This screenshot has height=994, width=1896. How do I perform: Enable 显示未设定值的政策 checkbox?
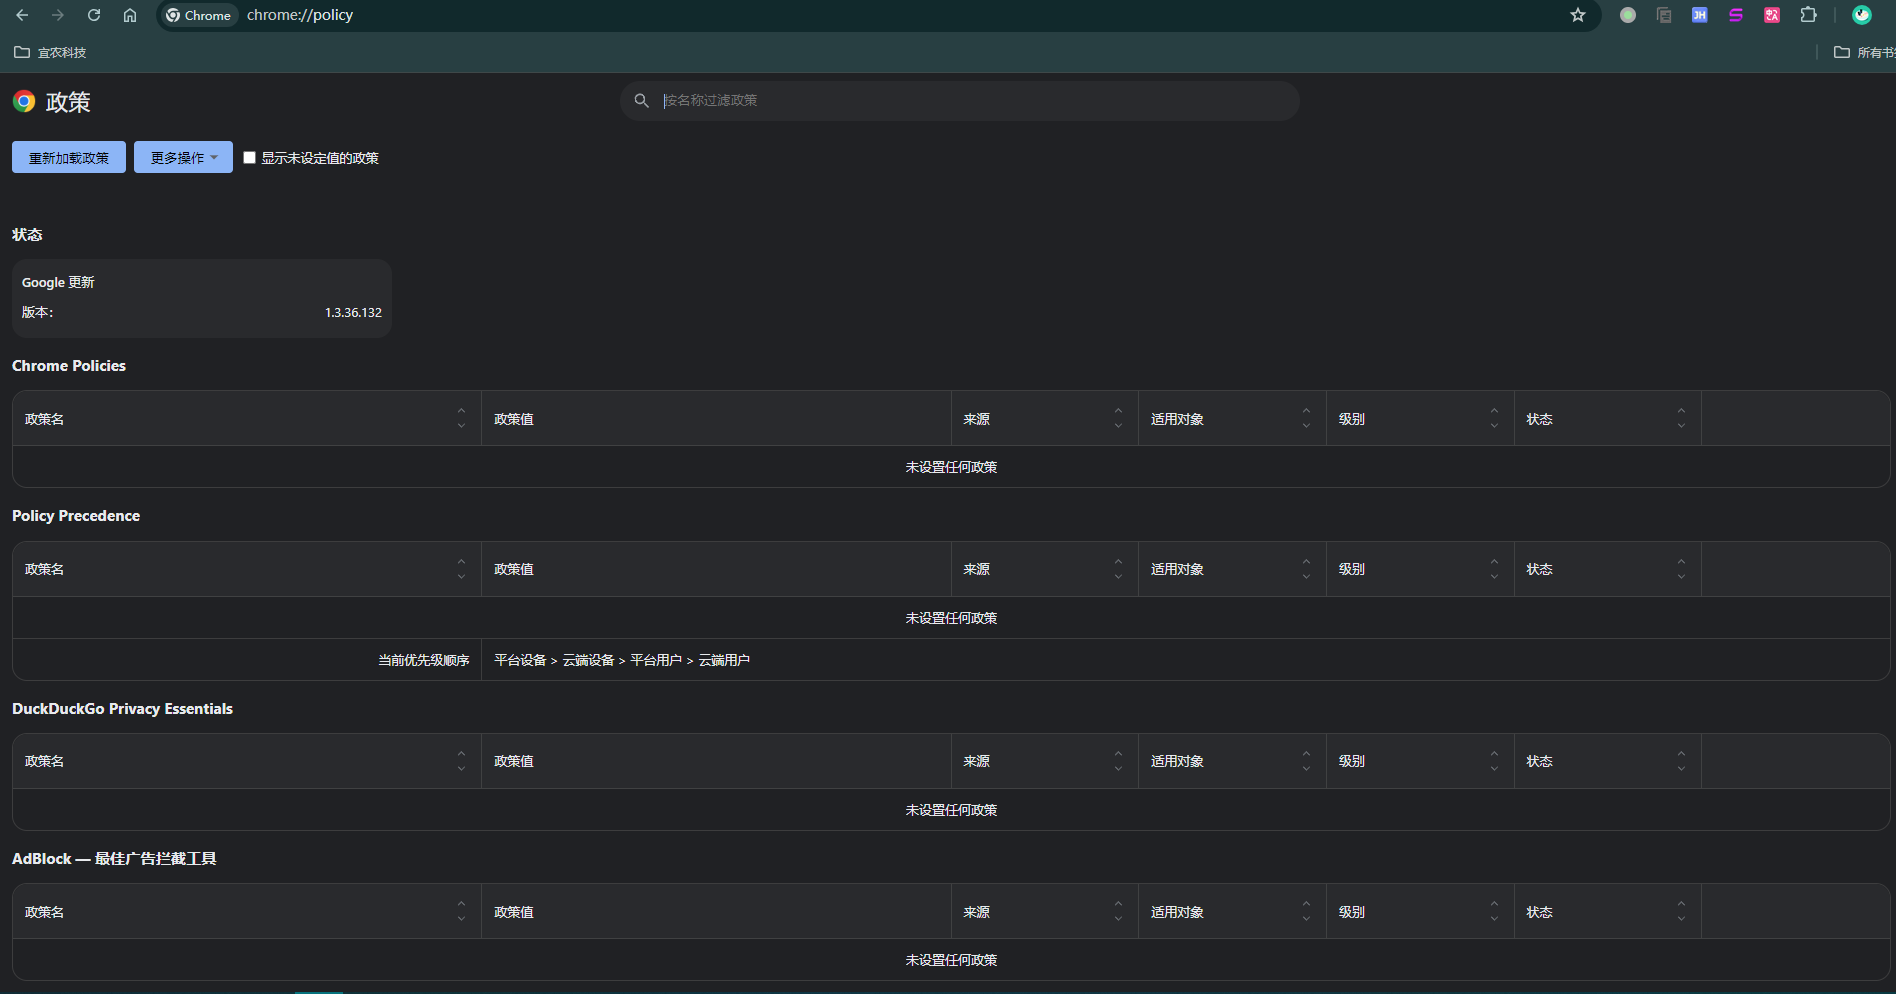[250, 158]
